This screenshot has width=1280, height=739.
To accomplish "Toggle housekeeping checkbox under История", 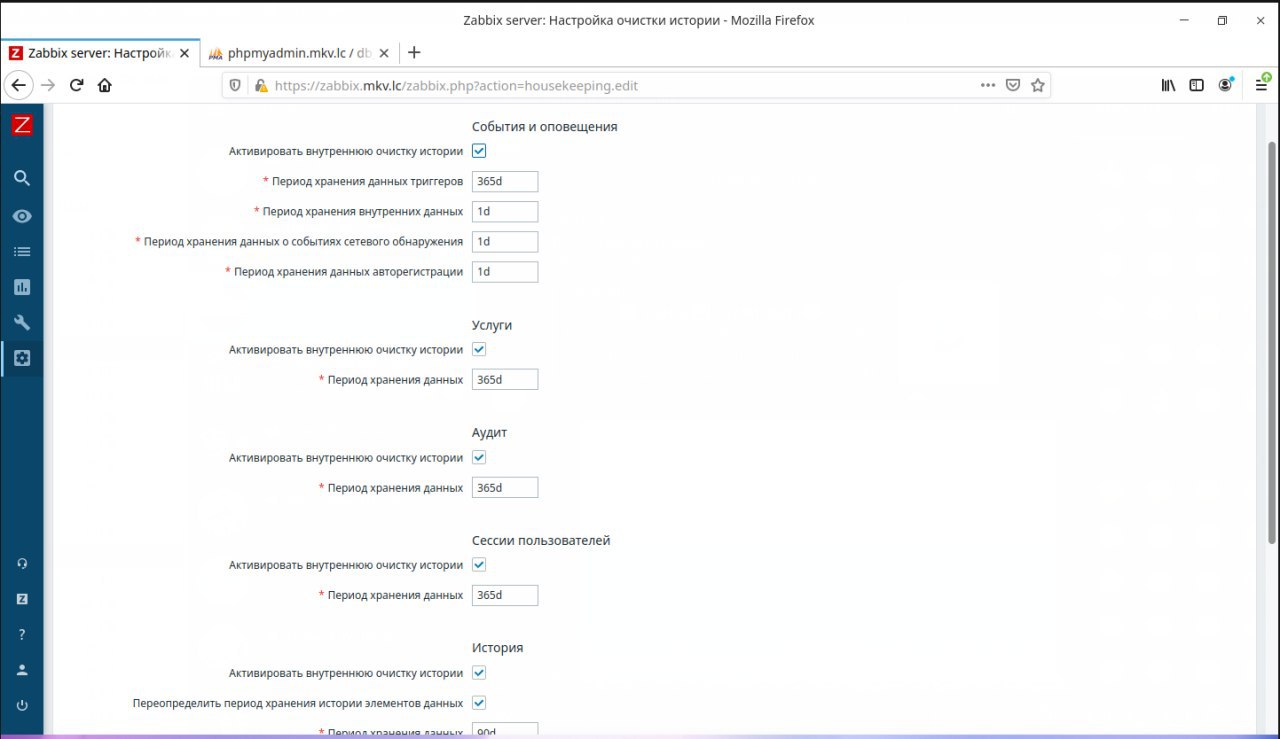I will click(x=479, y=673).
